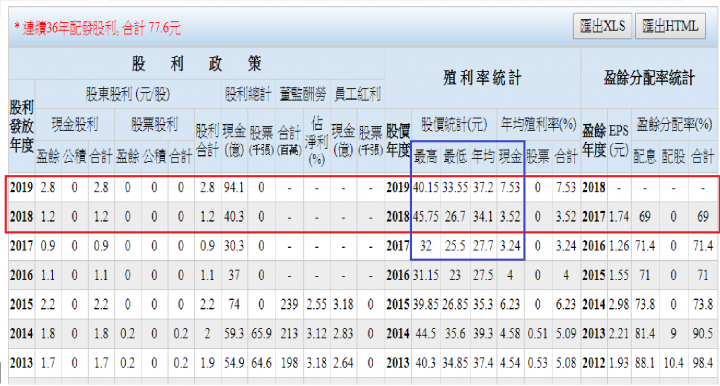720x386 pixels.
Task: Click the 最高 column header
Action: (426, 157)
